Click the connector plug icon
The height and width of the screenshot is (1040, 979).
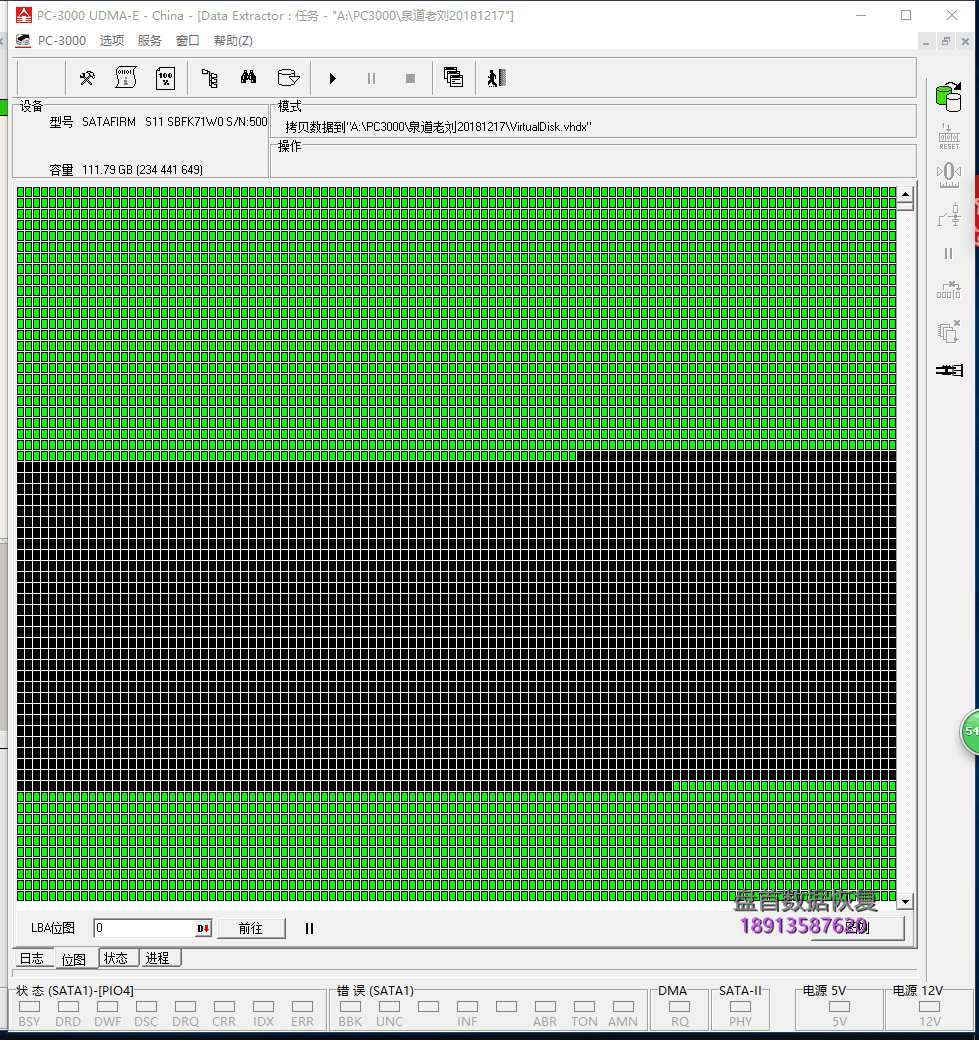coord(950,370)
